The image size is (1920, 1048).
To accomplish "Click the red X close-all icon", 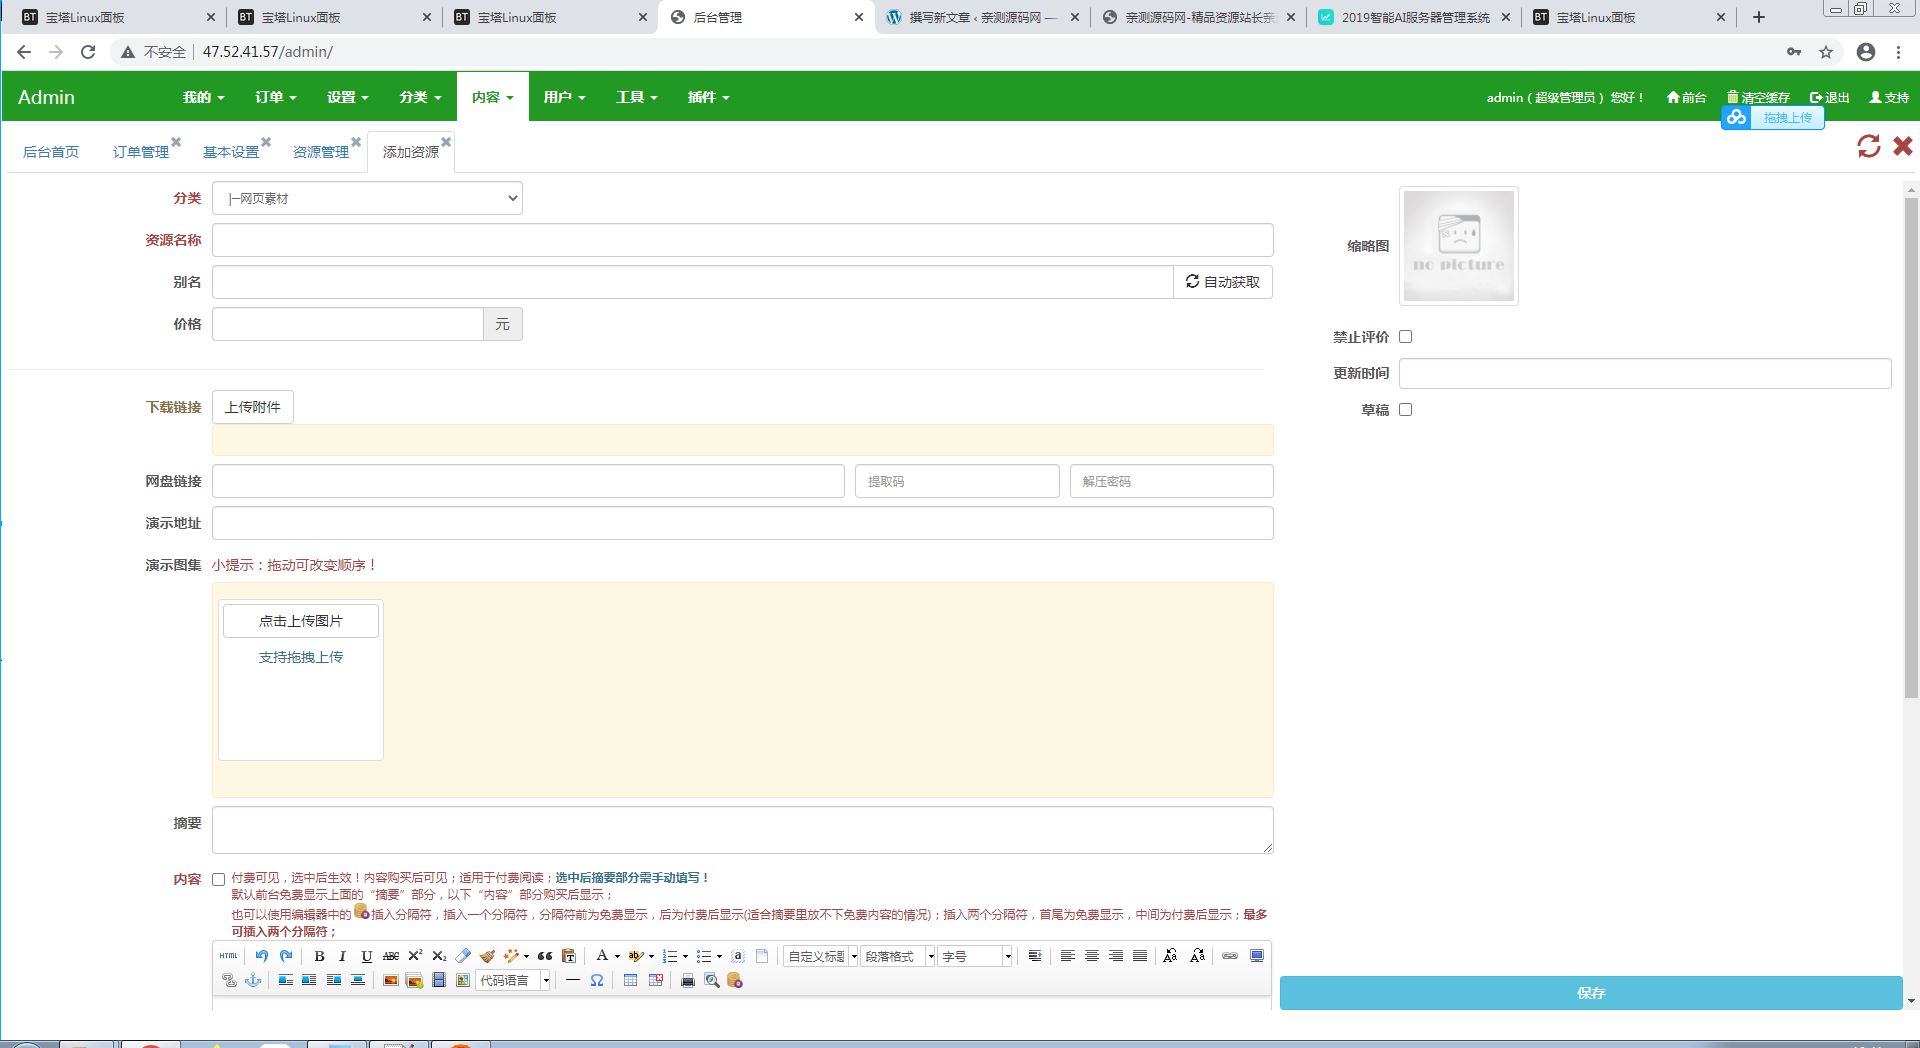I will [x=1903, y=146].
